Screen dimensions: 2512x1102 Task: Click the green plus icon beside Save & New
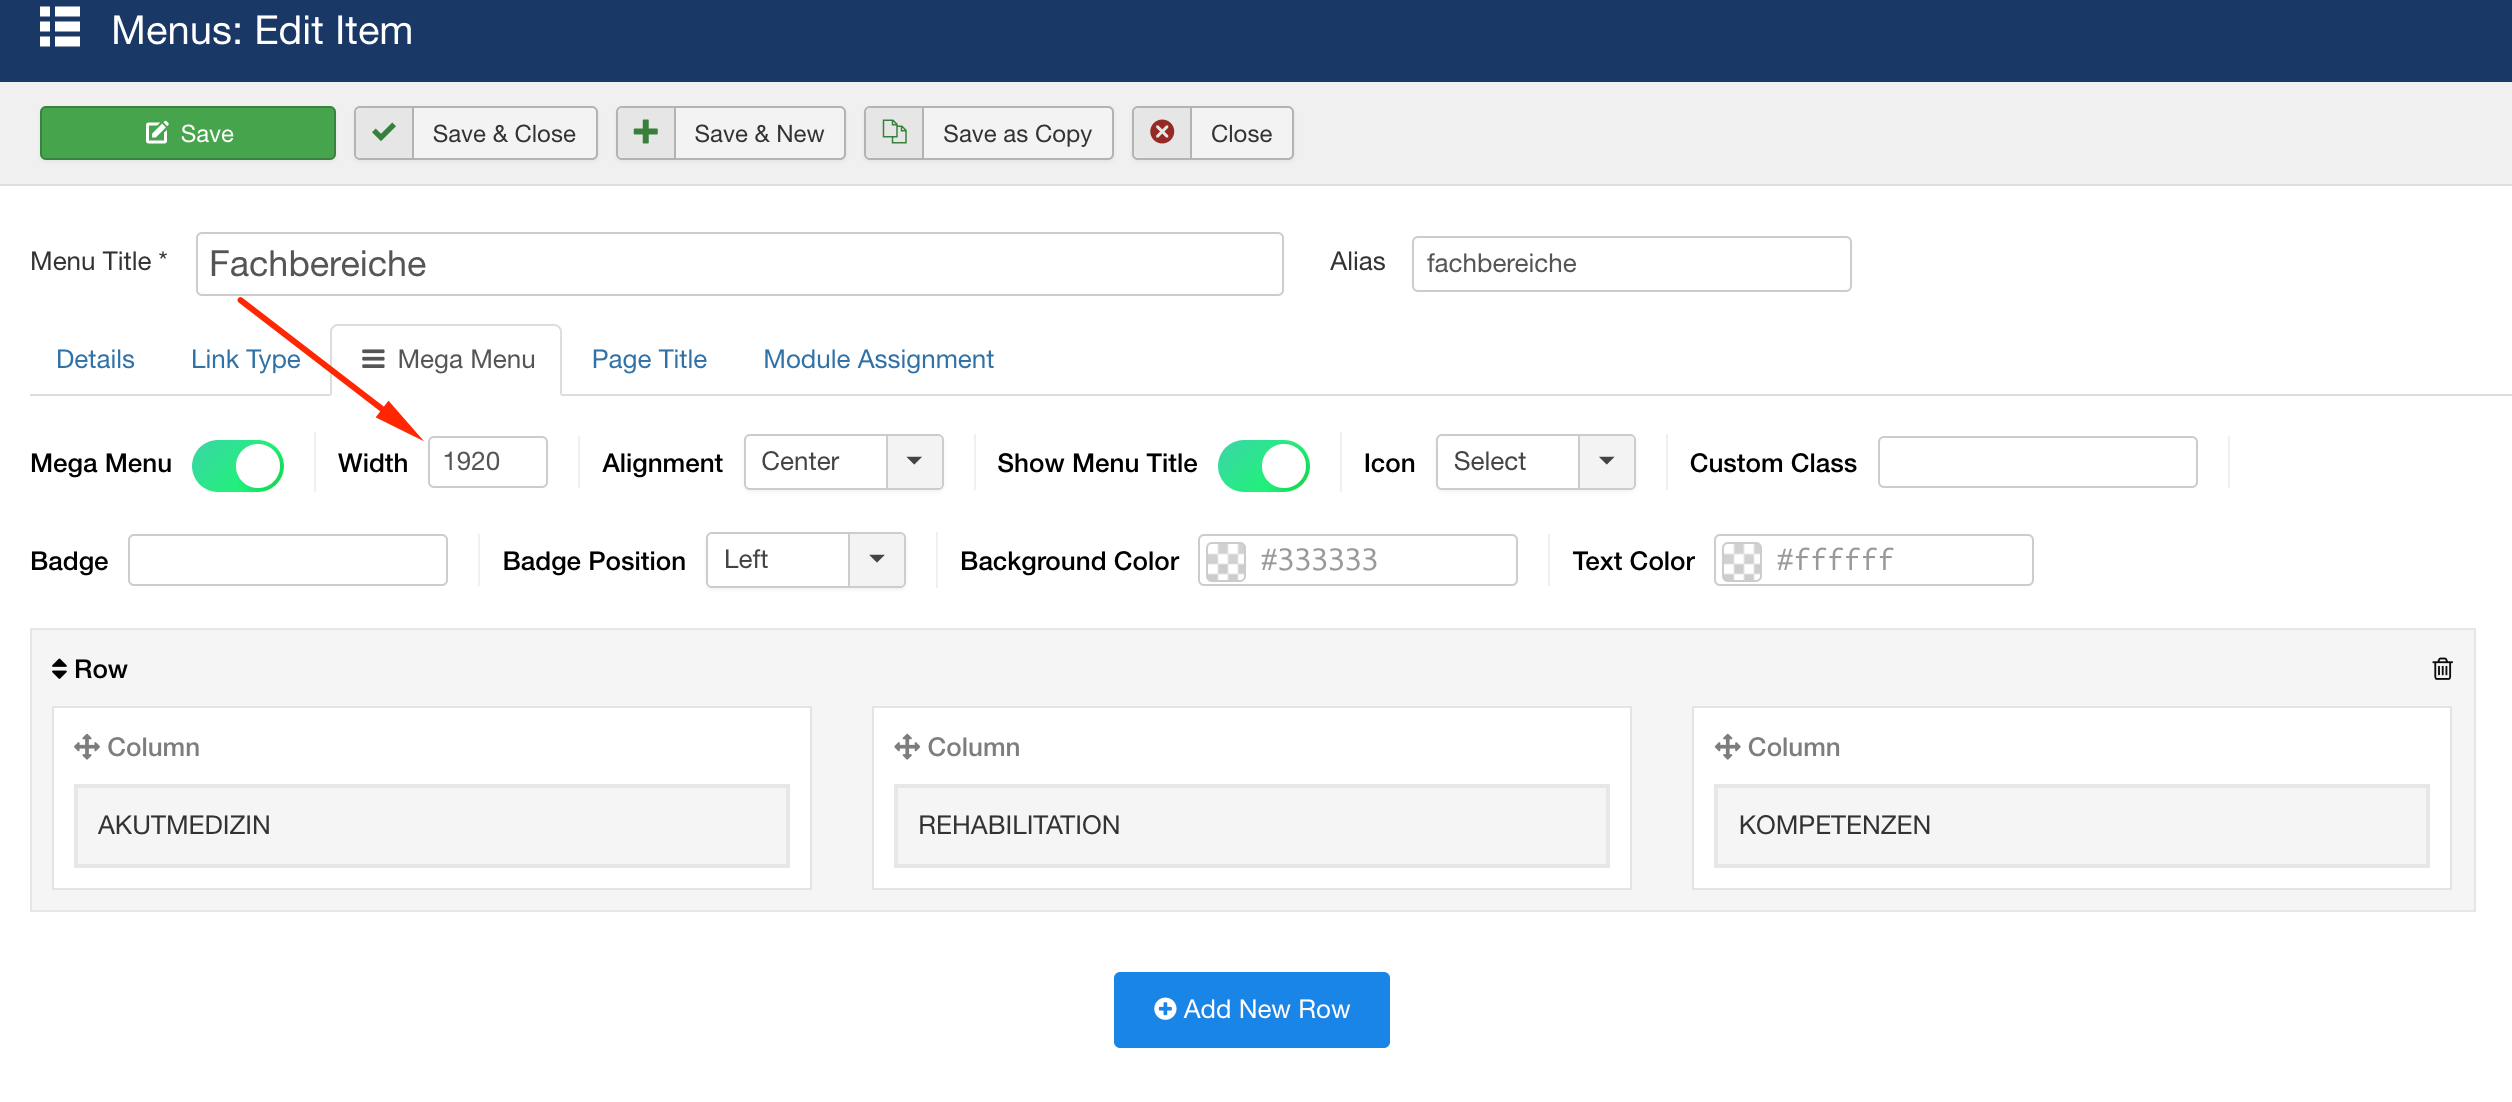(x=646, y=133)
